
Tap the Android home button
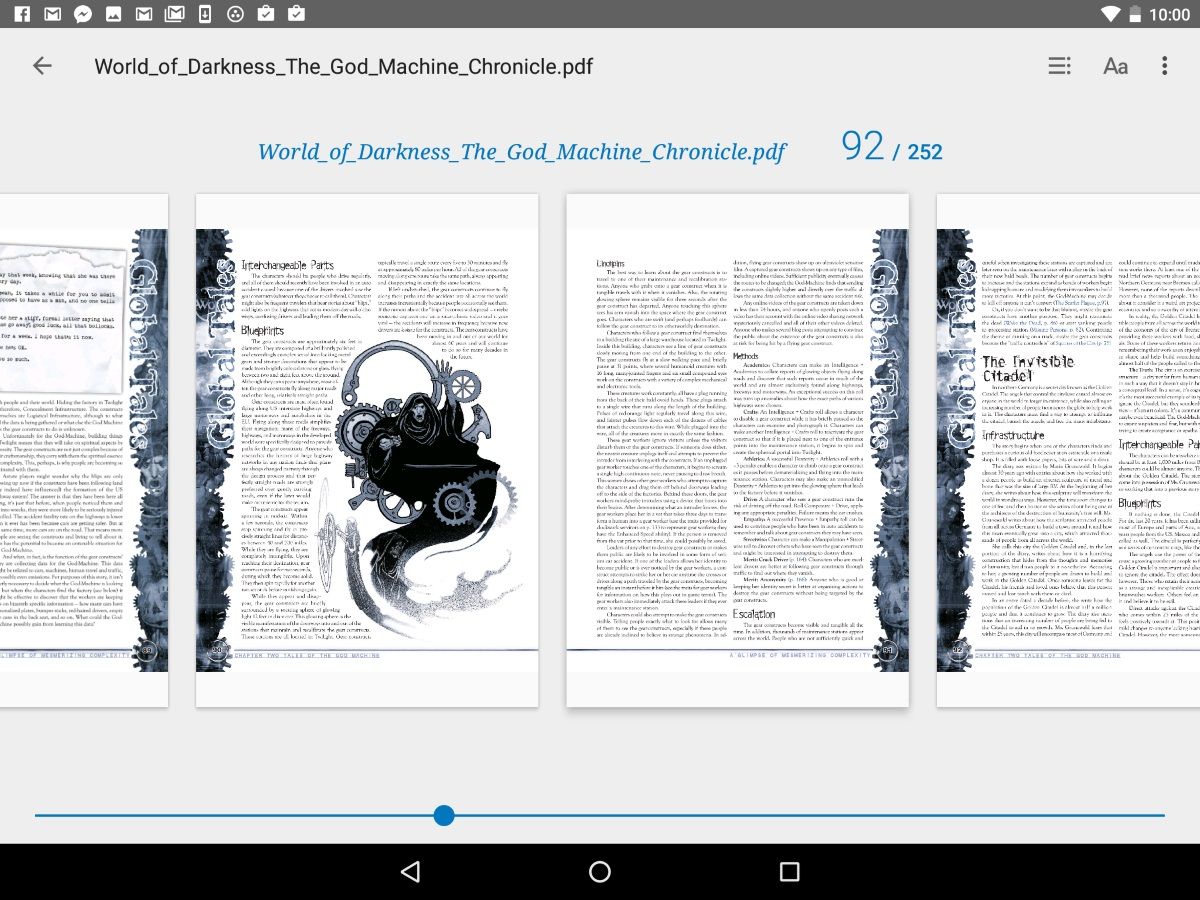click(x=599, y=871)
